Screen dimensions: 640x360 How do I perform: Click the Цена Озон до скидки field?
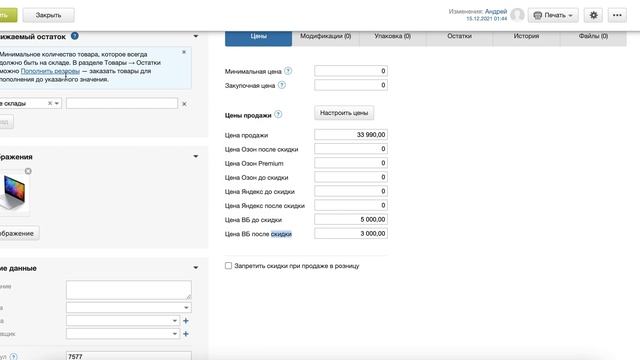(351, 177)
